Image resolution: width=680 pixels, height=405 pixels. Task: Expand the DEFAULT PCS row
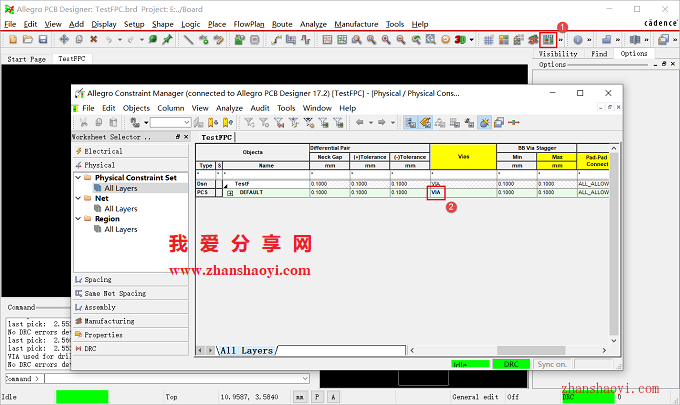(230, 193)
